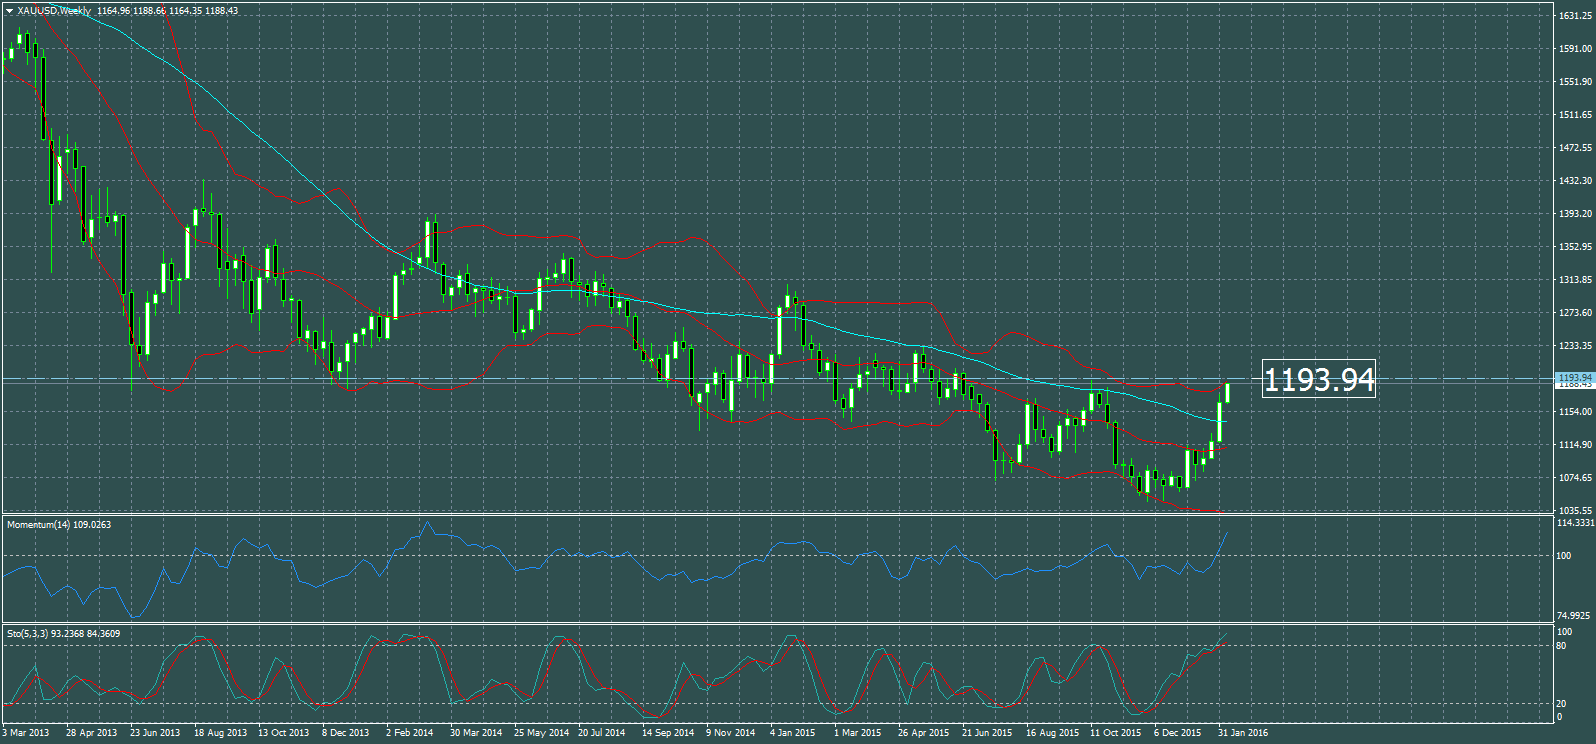Click the 2 Feb 2014 time axis label

pos(409,733)
